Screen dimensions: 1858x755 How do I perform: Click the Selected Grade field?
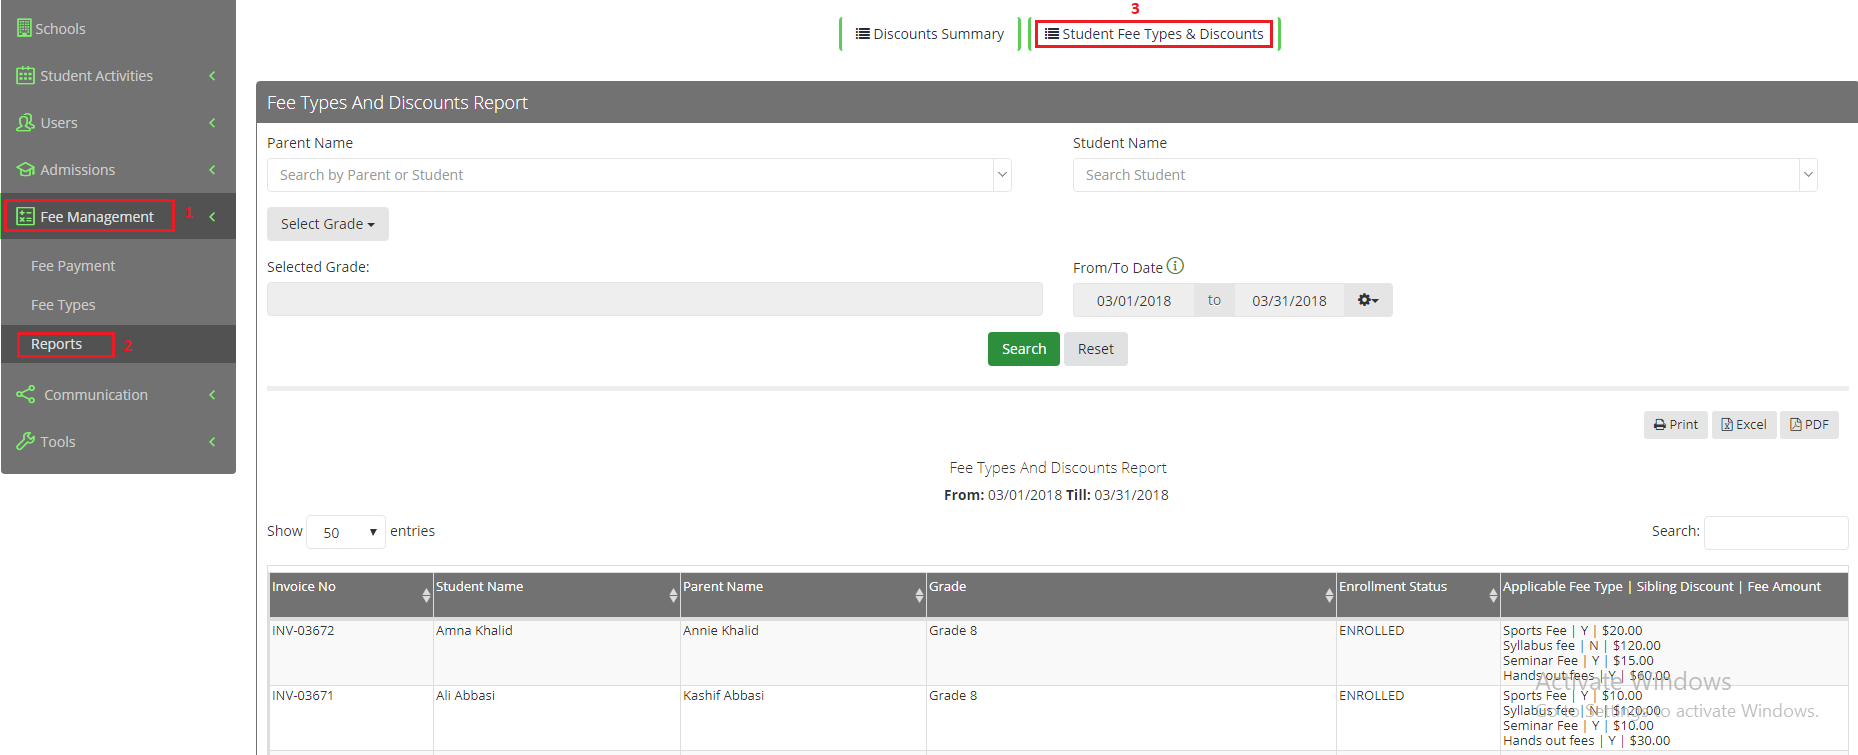[655, 299]
